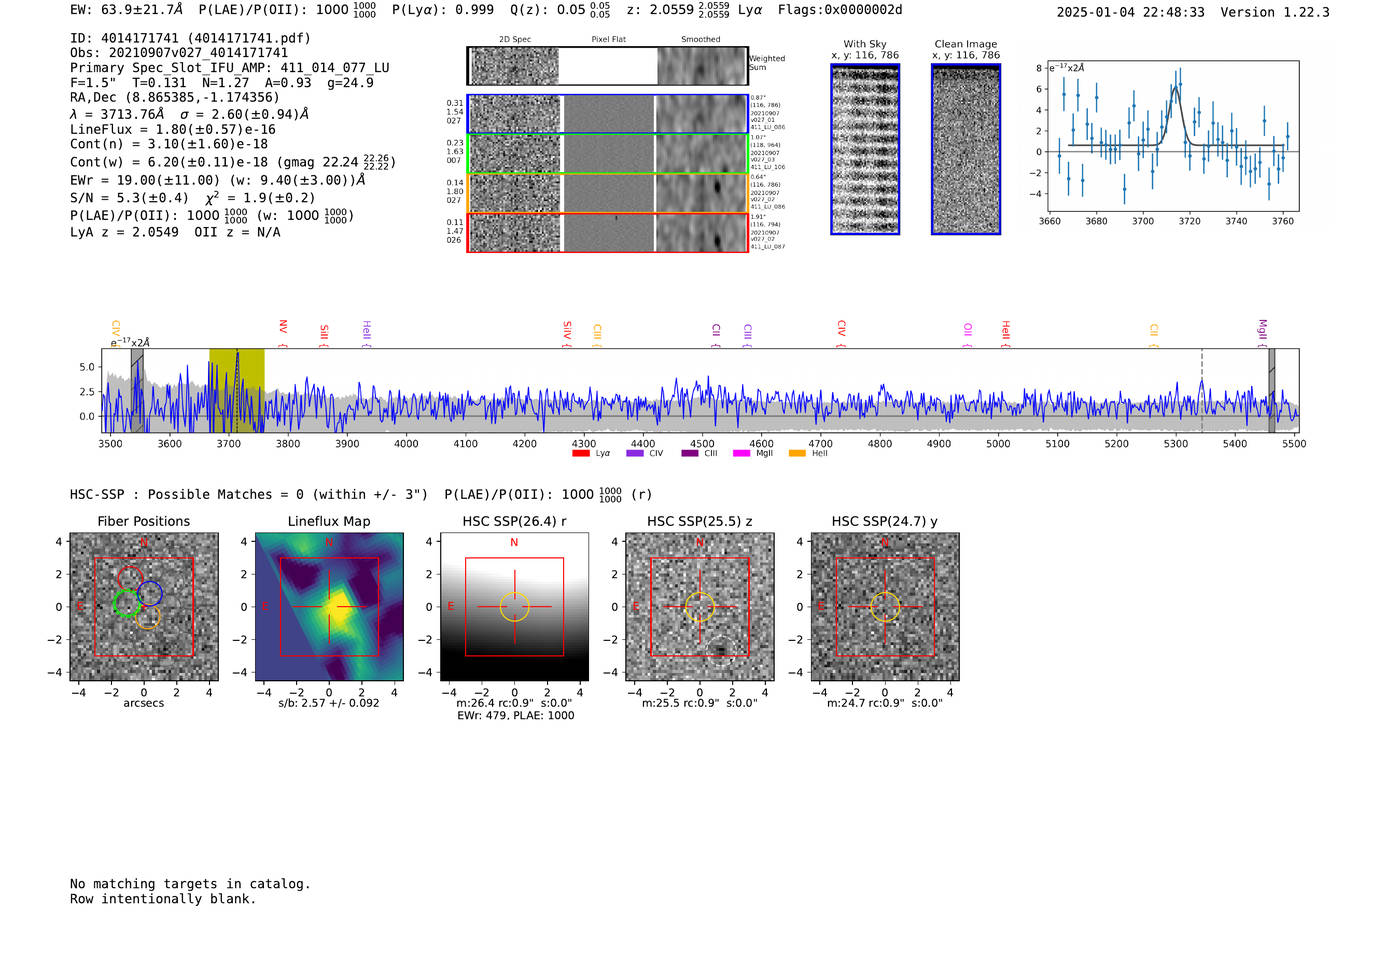This screenshot has width=1400, height=953.
Task: Select the green-bordered fiber 2D spectrum
Action: [515, 154]
